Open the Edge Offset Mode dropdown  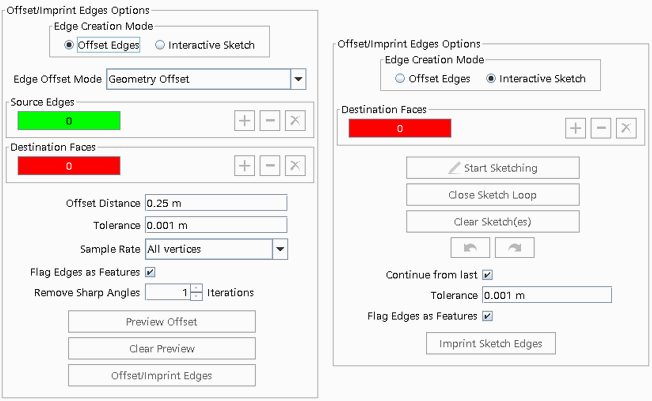(x=298, y=79)
